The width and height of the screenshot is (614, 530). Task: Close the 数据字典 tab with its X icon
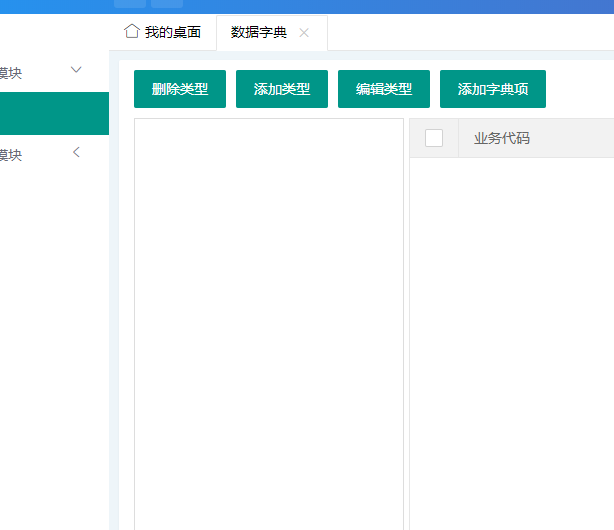coord(304,33)
